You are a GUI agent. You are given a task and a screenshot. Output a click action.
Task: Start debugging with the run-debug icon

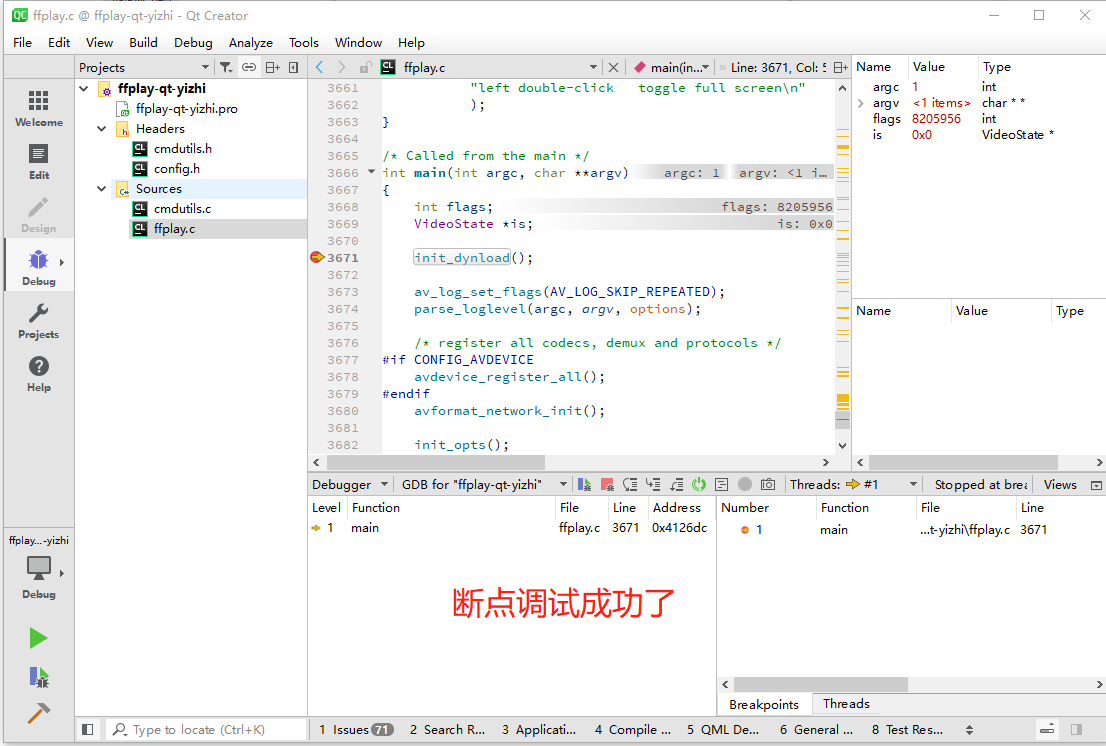38,677
